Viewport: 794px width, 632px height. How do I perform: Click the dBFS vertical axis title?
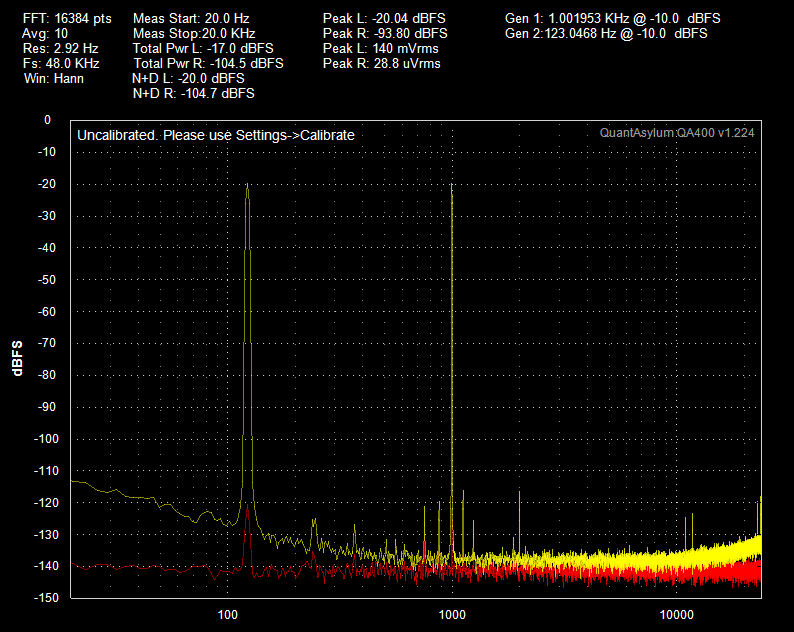click(17, 359)
